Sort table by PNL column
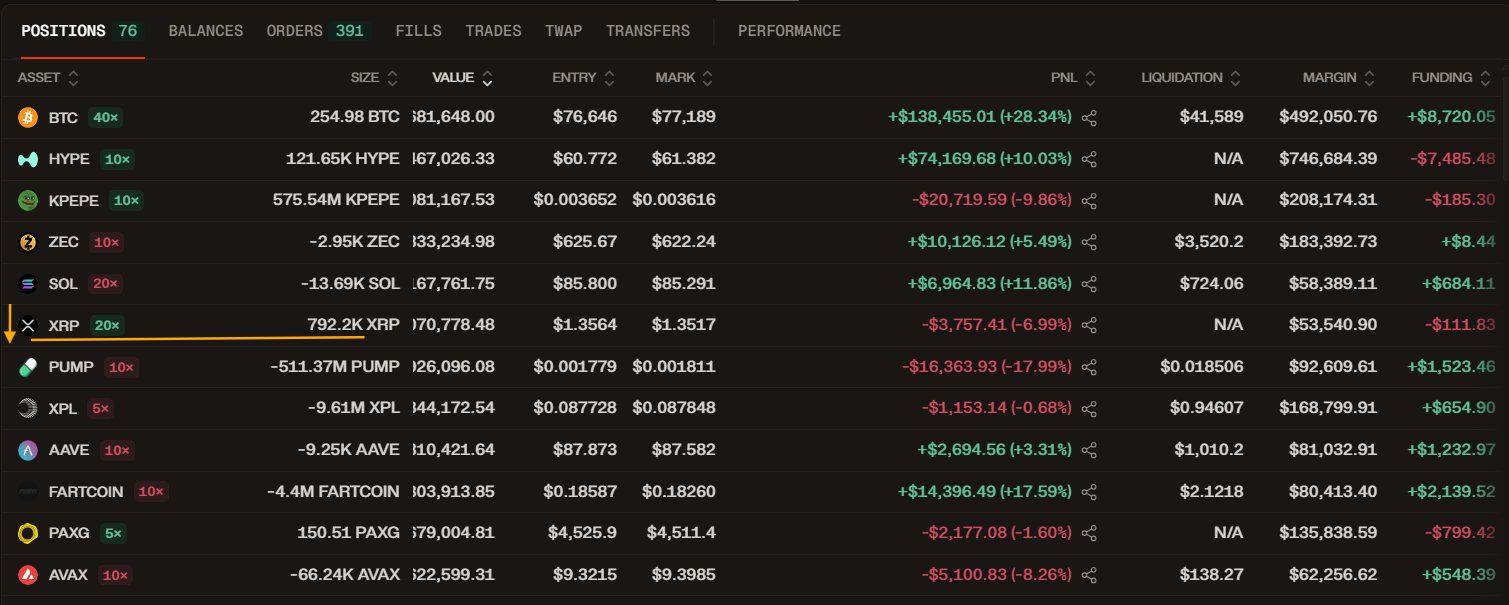 [x=1076, y=78]
